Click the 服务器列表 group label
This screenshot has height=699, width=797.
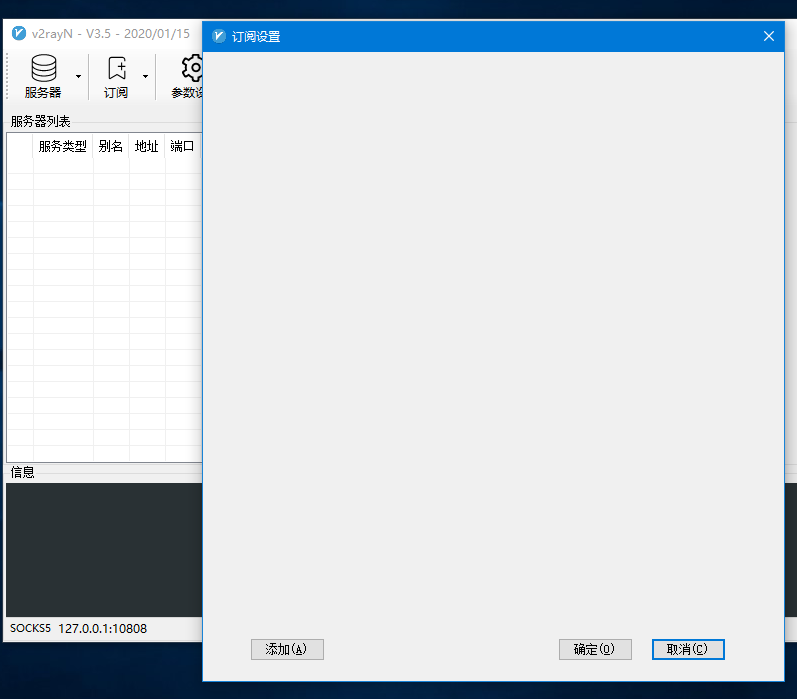(x=41, y=121)
